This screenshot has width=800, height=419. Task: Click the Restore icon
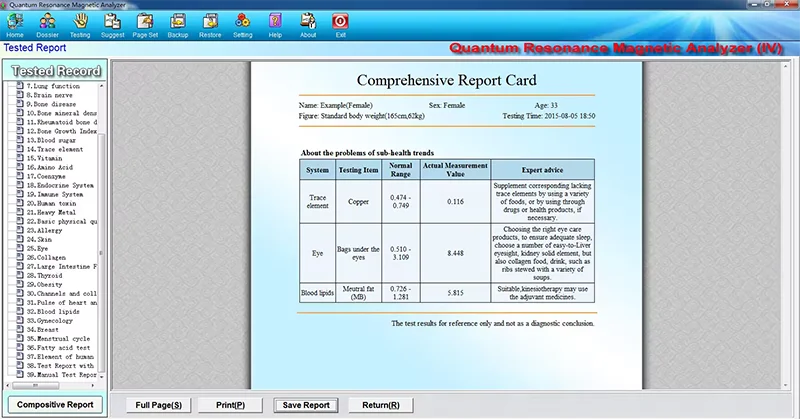click(x=210, y=22)
